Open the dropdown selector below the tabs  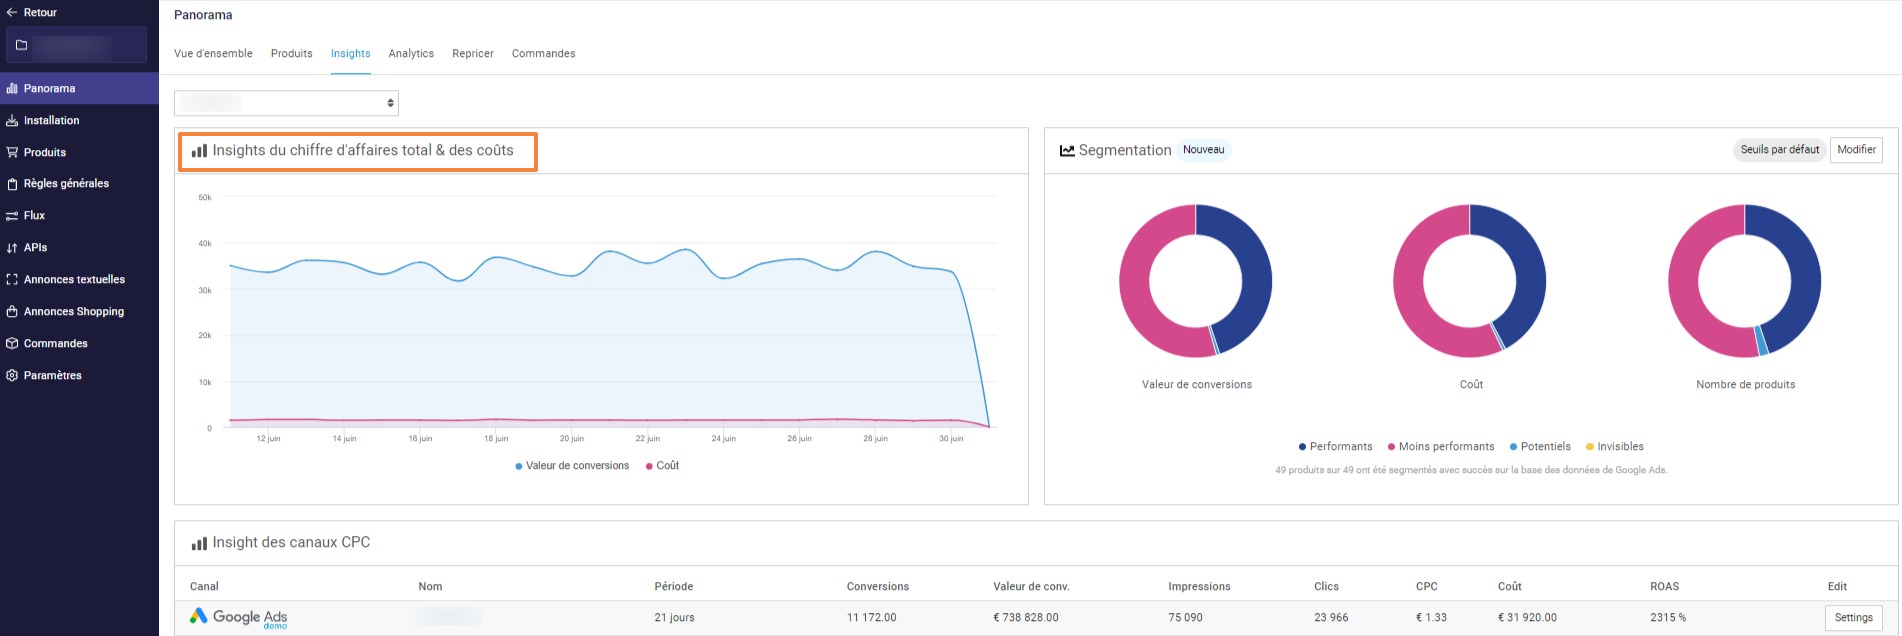tap(286, 103)
